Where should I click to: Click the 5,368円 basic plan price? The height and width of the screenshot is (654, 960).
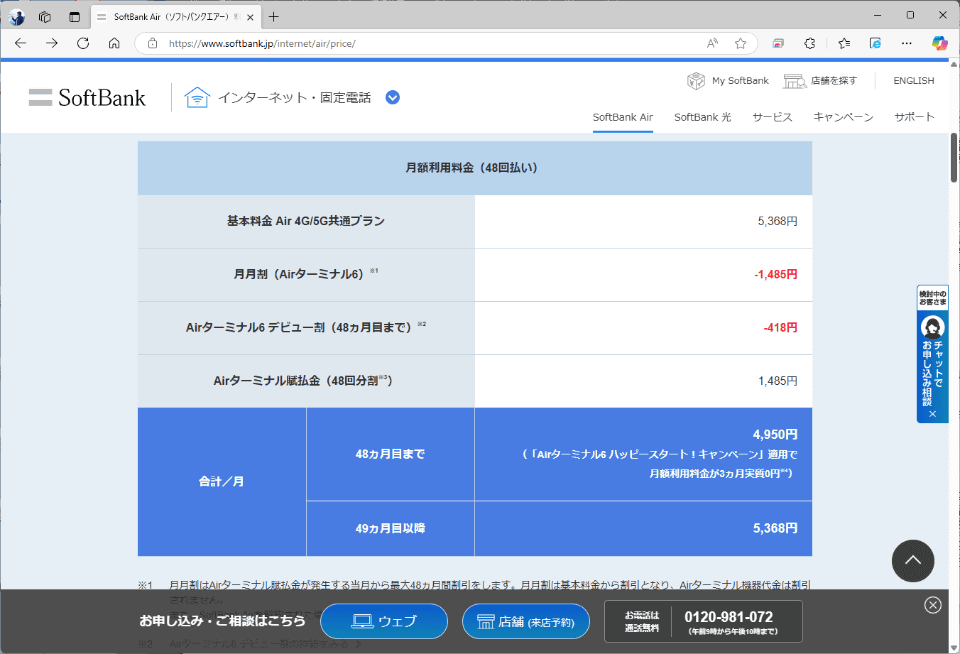[777, 221]
